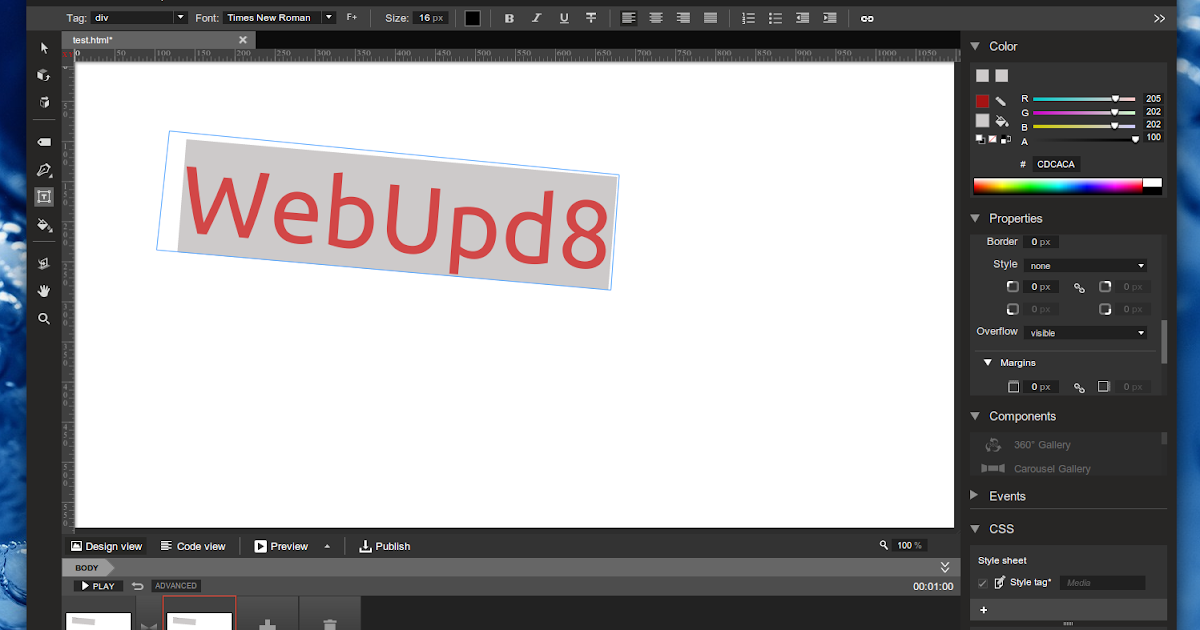Image resolution: width=1200 pixels, height=630 pixels.
Task: Uncheck the Style tag checkbox
Action: [x=981, y=583]
